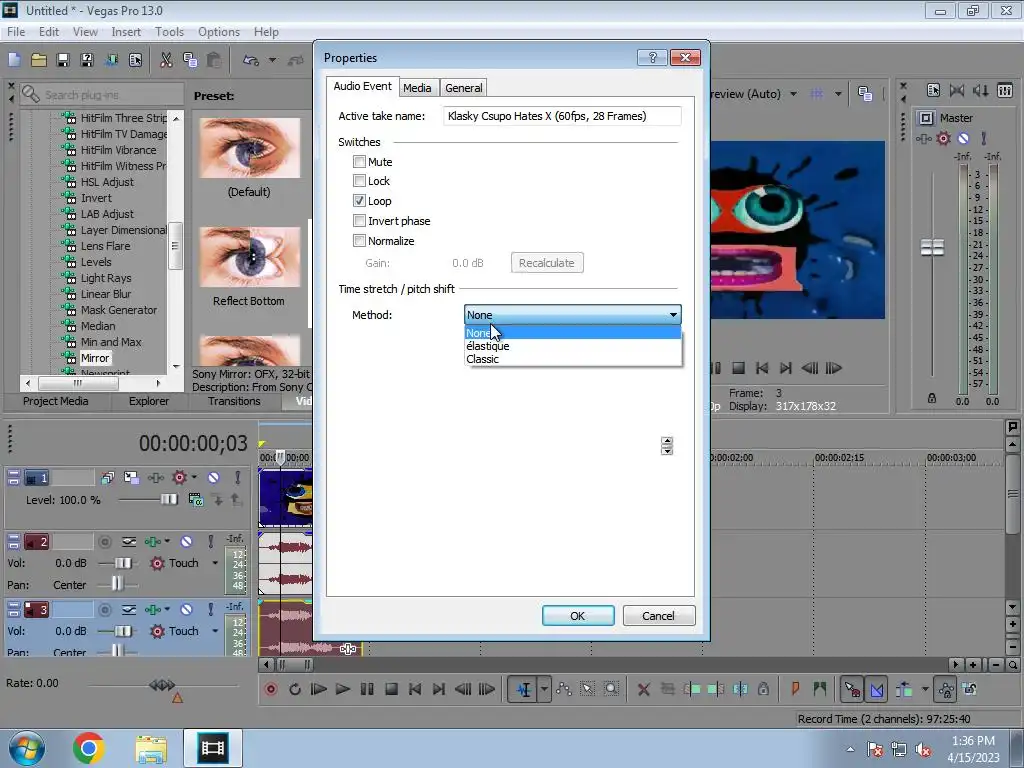Enable the Mute checkbox
The height and width of the screenshot is (768, 1024).
coord(359,161)
